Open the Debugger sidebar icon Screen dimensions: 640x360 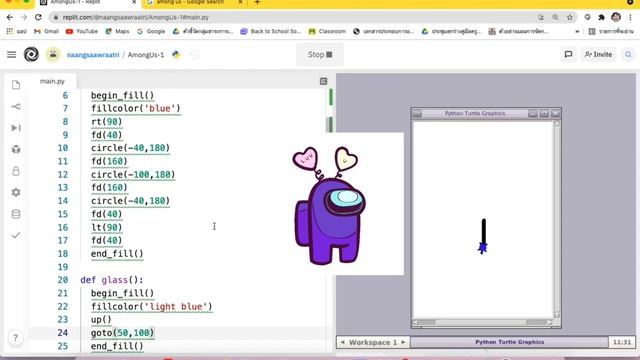[16, 128]
